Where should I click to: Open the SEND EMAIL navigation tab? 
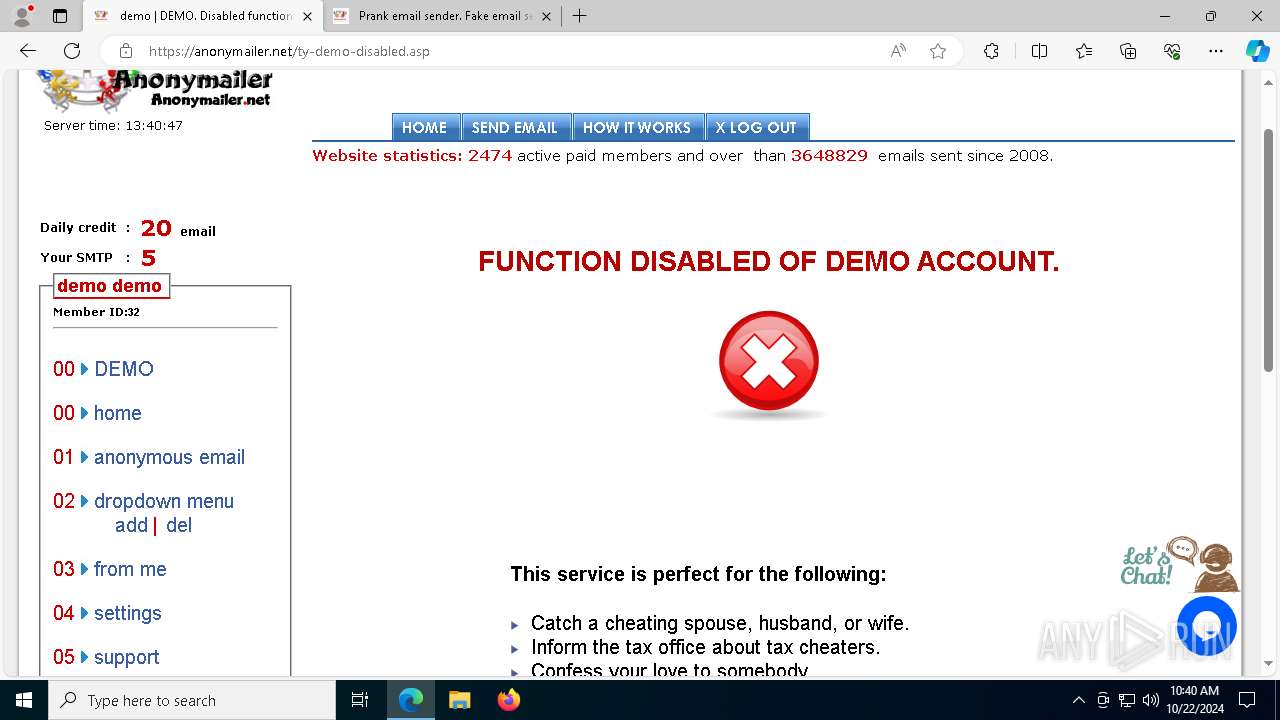515,127
